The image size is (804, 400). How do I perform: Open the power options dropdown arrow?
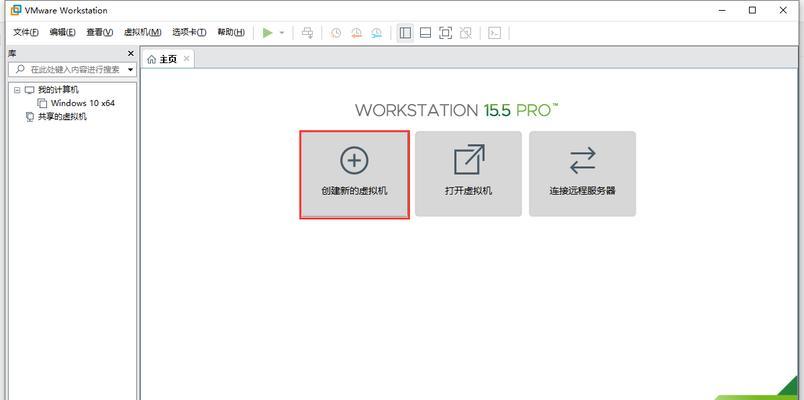(x=282, y=33)
